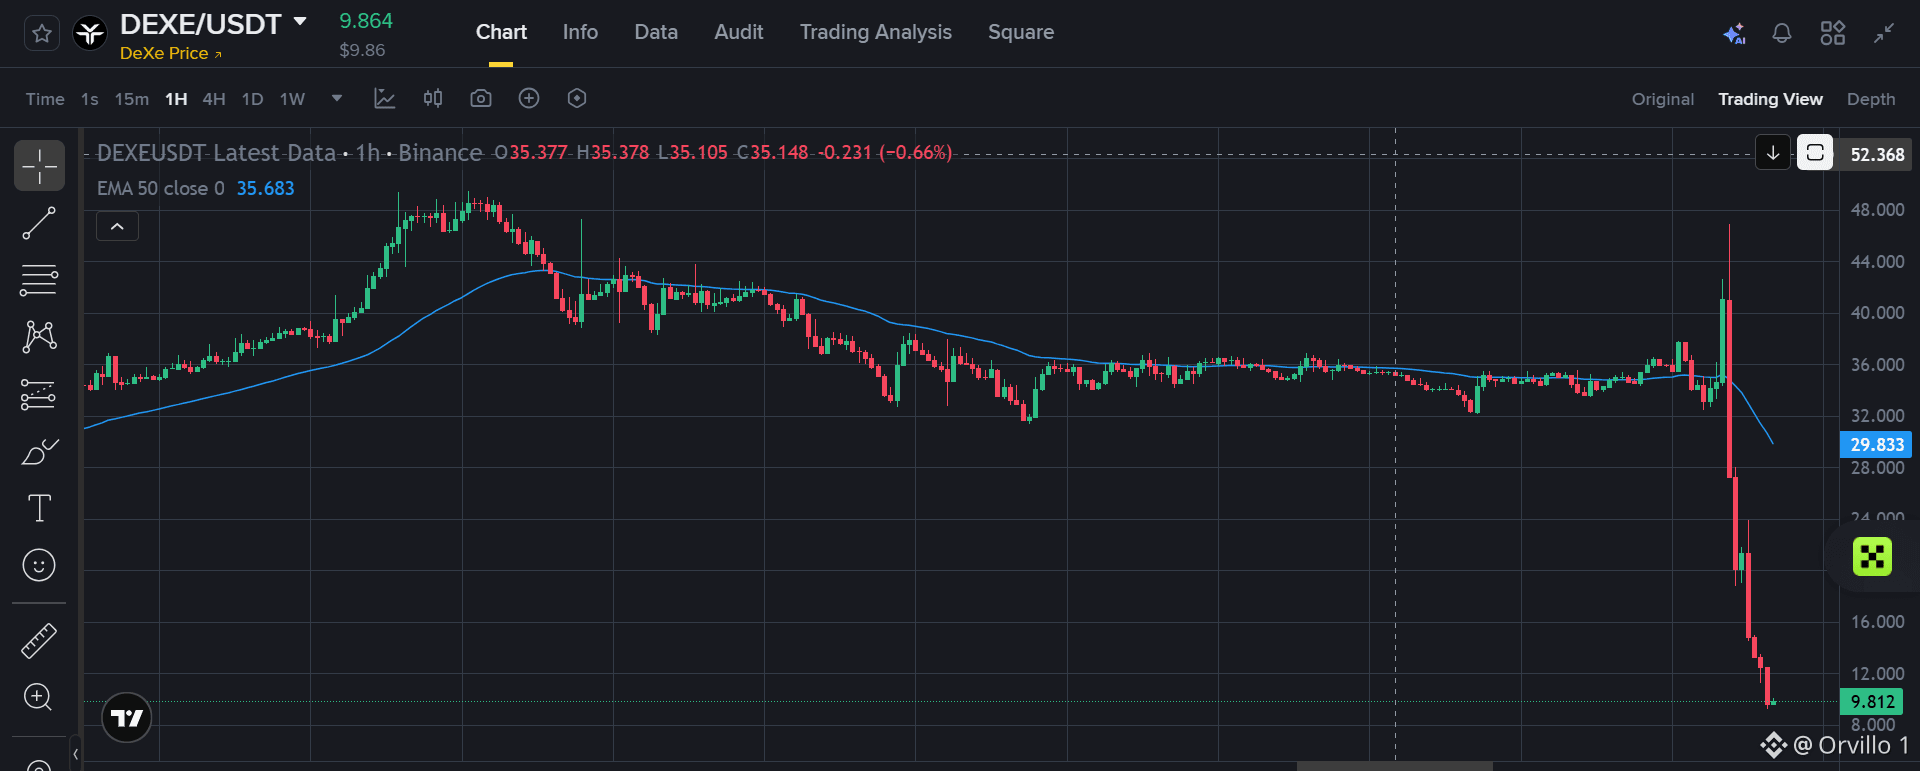Switch to the Chart tab
The image size is (1920, 771).
[501, 32]
